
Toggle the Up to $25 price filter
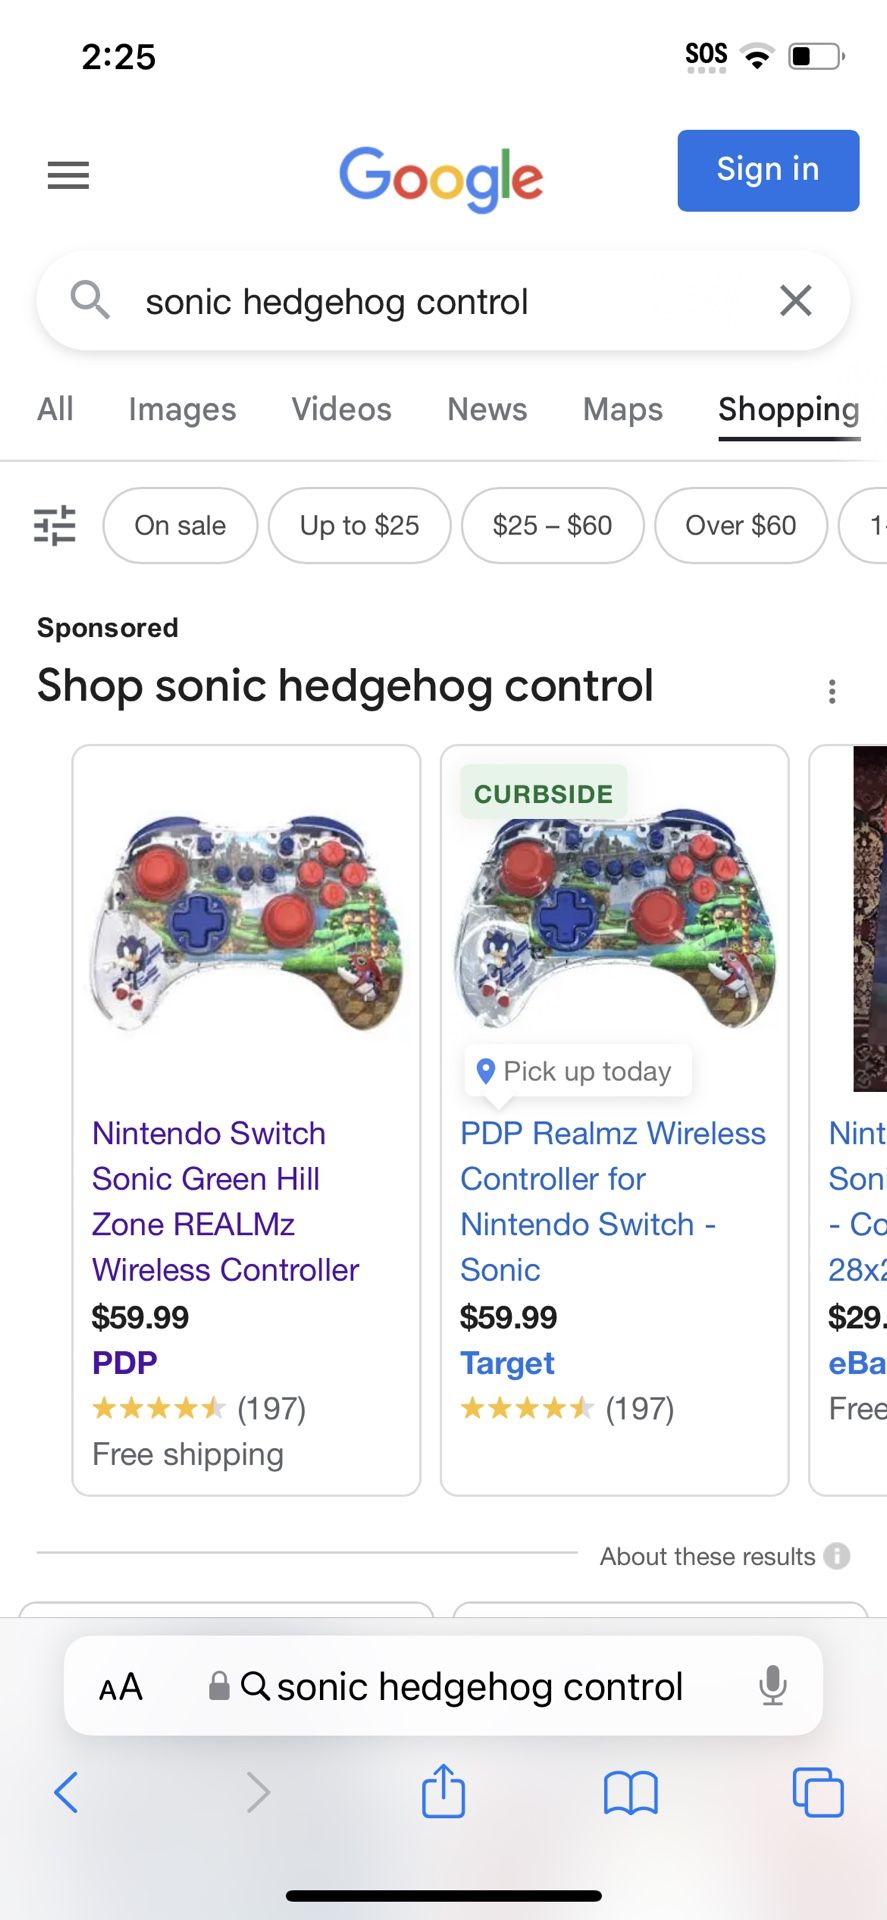359,525
